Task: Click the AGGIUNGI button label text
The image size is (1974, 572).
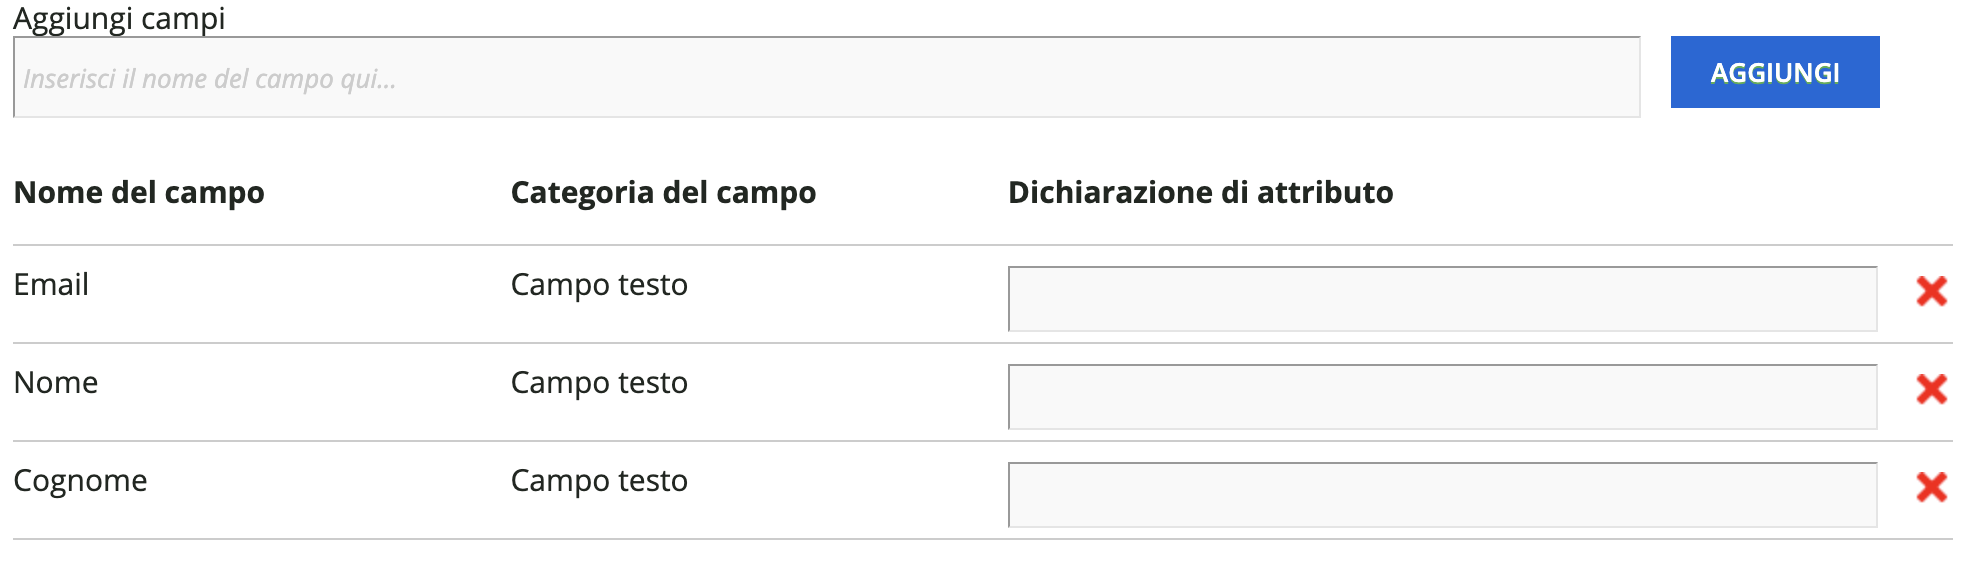Action: (x=1774, y=73)
